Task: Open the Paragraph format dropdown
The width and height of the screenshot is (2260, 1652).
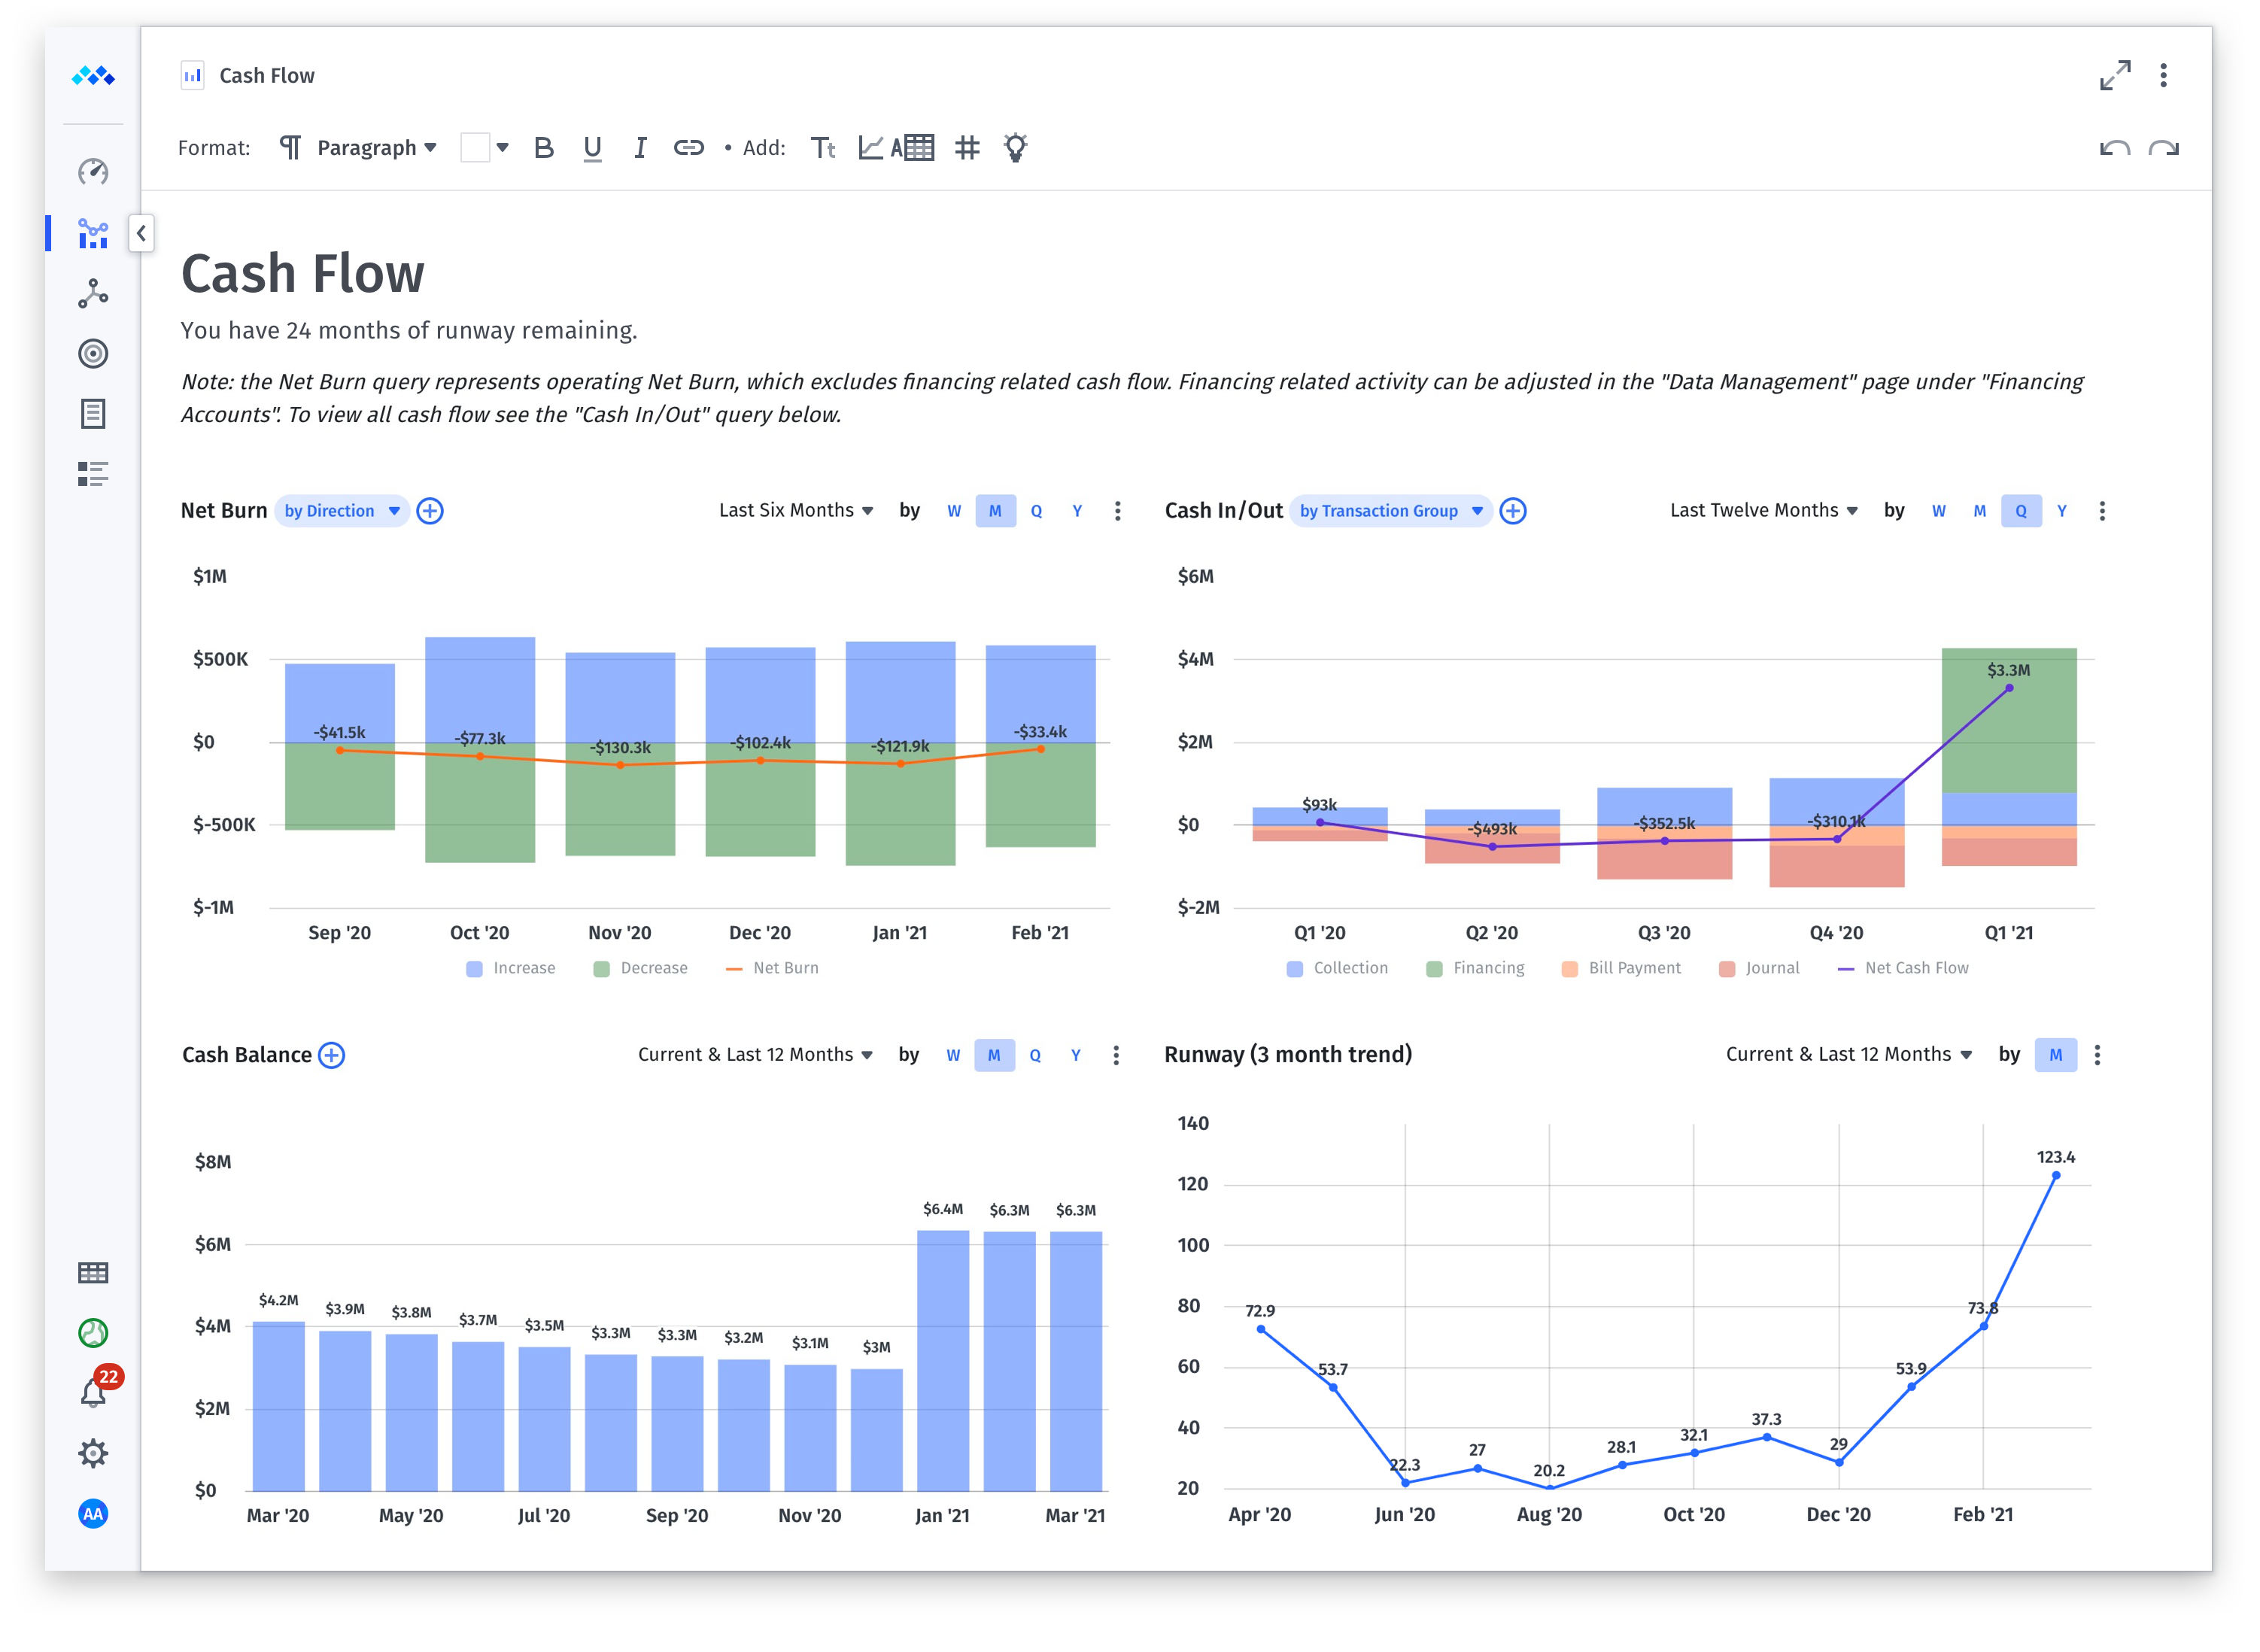Action: click(375, 148)
